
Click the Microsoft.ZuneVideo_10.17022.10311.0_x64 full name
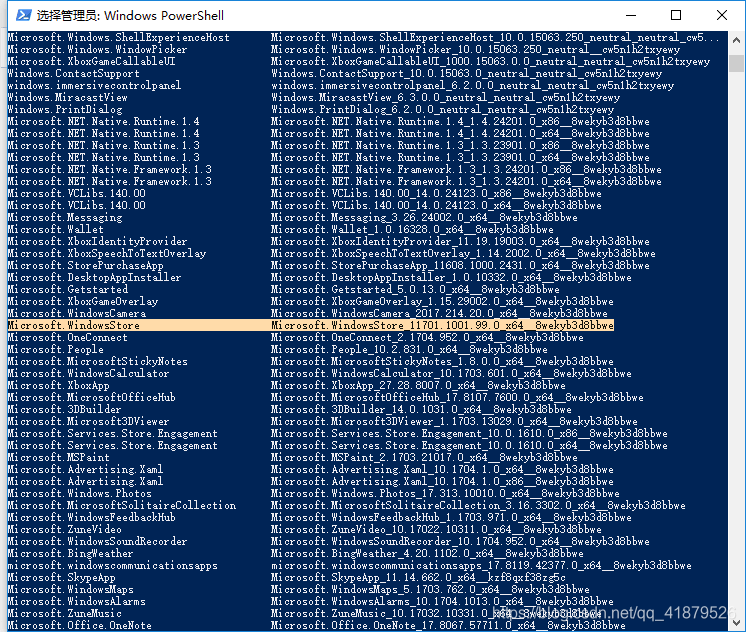coord(436,529)
